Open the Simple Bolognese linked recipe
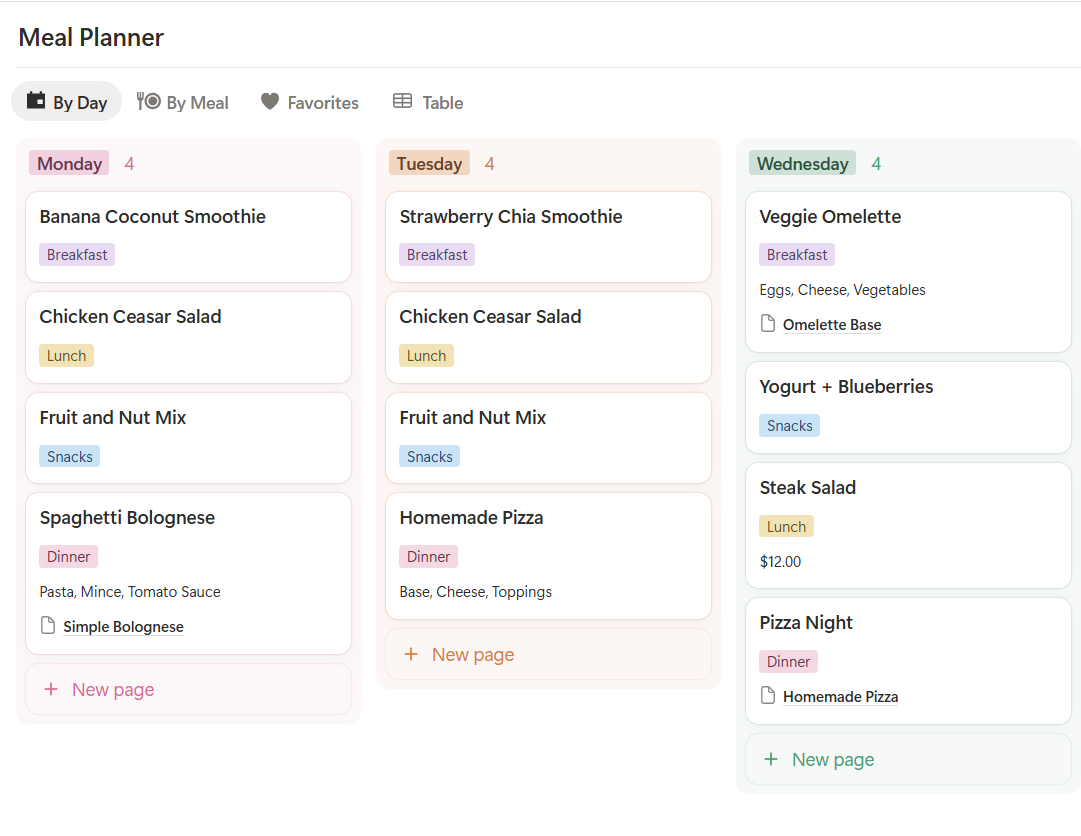Viewport: 1081px width, 836px height. [x=123, y=626]
